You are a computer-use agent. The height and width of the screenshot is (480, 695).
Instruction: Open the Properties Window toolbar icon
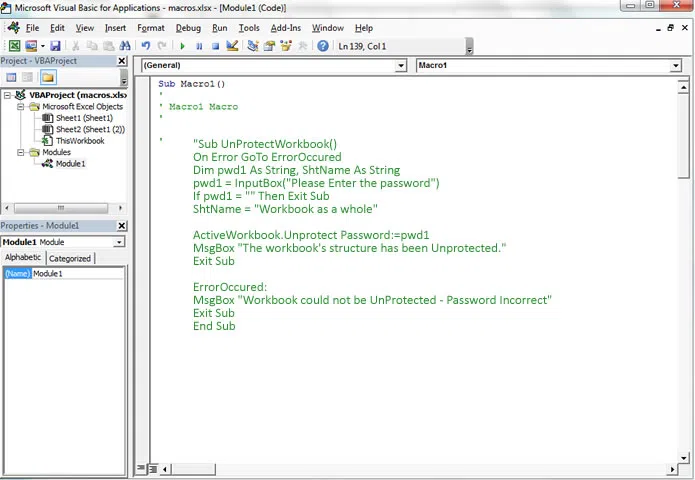pos(269,46)
